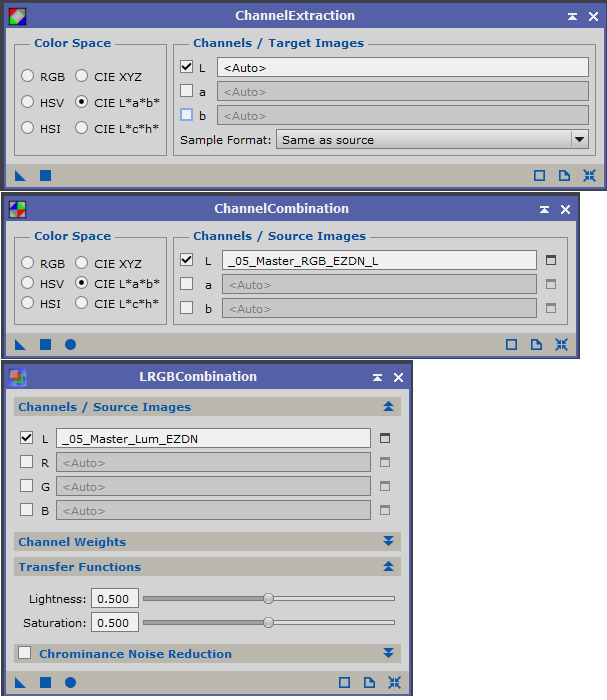
Task: Click L target image field in ChannelExtraction
Action: click(403, 67)
